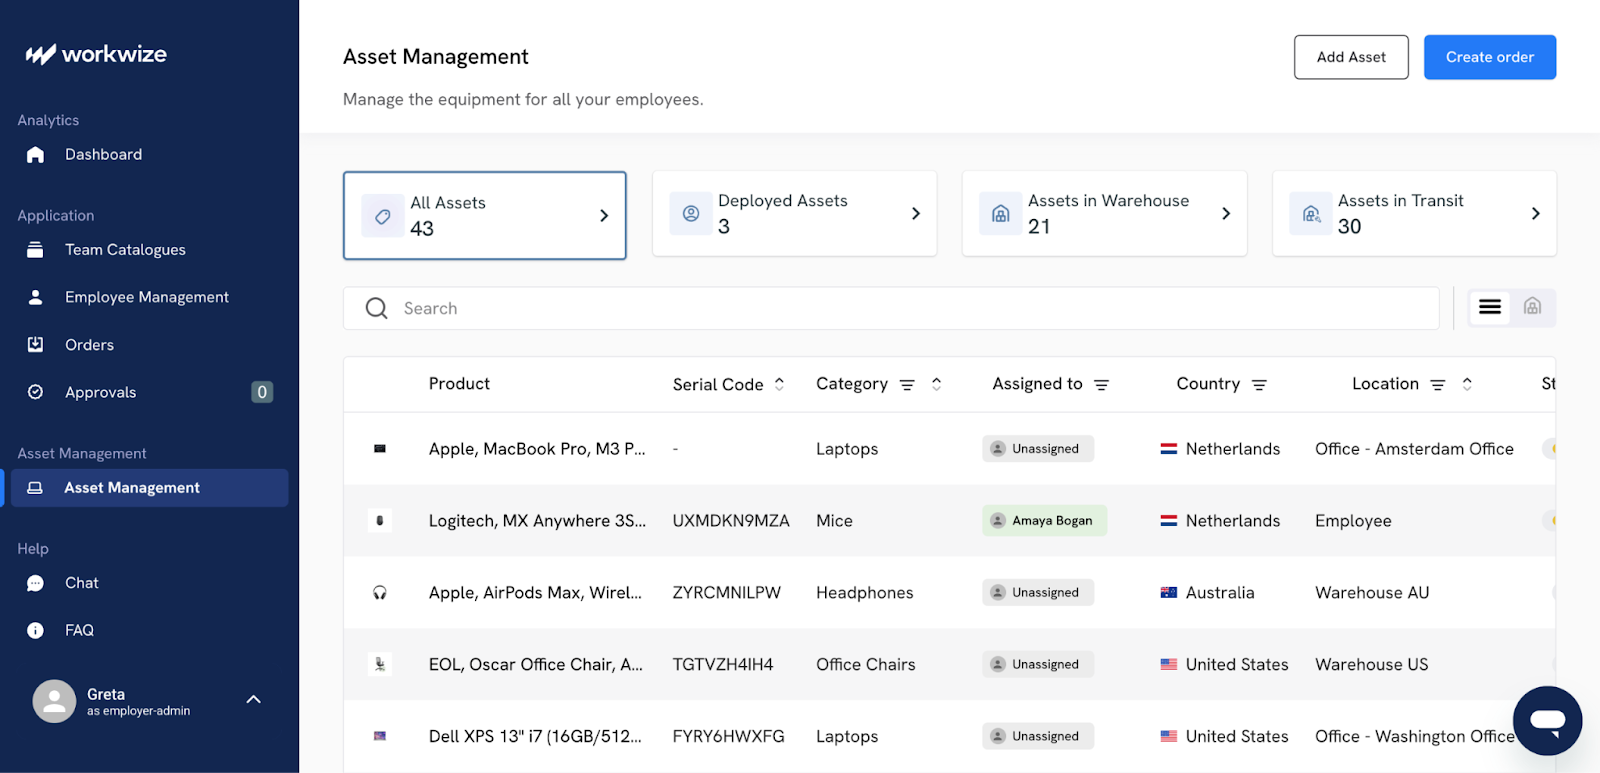Image resolution: width=1600 pixels, height=773 pixels.
Task: Open the floating chat widget button
Action: [1547, 720]
